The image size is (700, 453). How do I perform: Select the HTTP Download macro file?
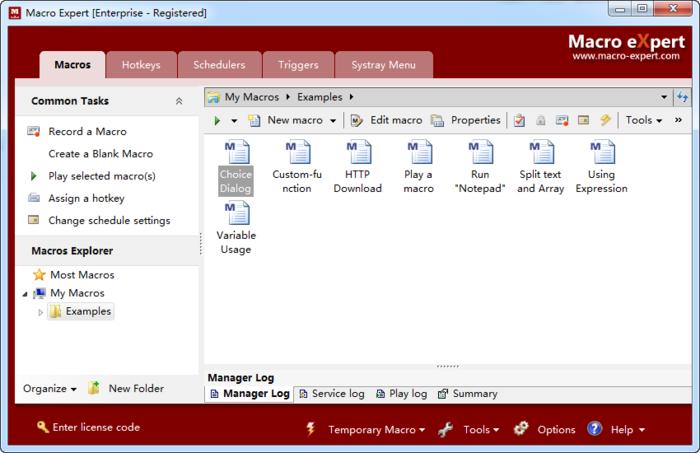[x=358, y=167]
